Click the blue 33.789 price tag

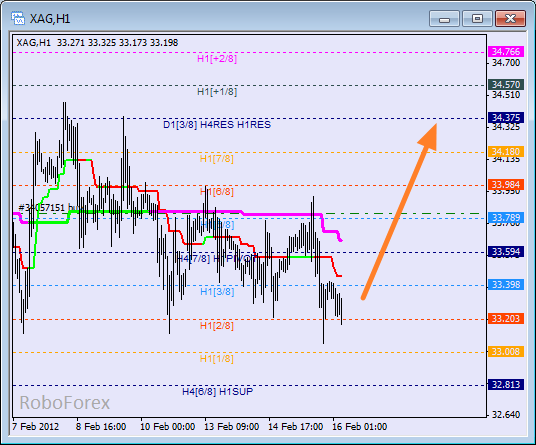[506, 217]
